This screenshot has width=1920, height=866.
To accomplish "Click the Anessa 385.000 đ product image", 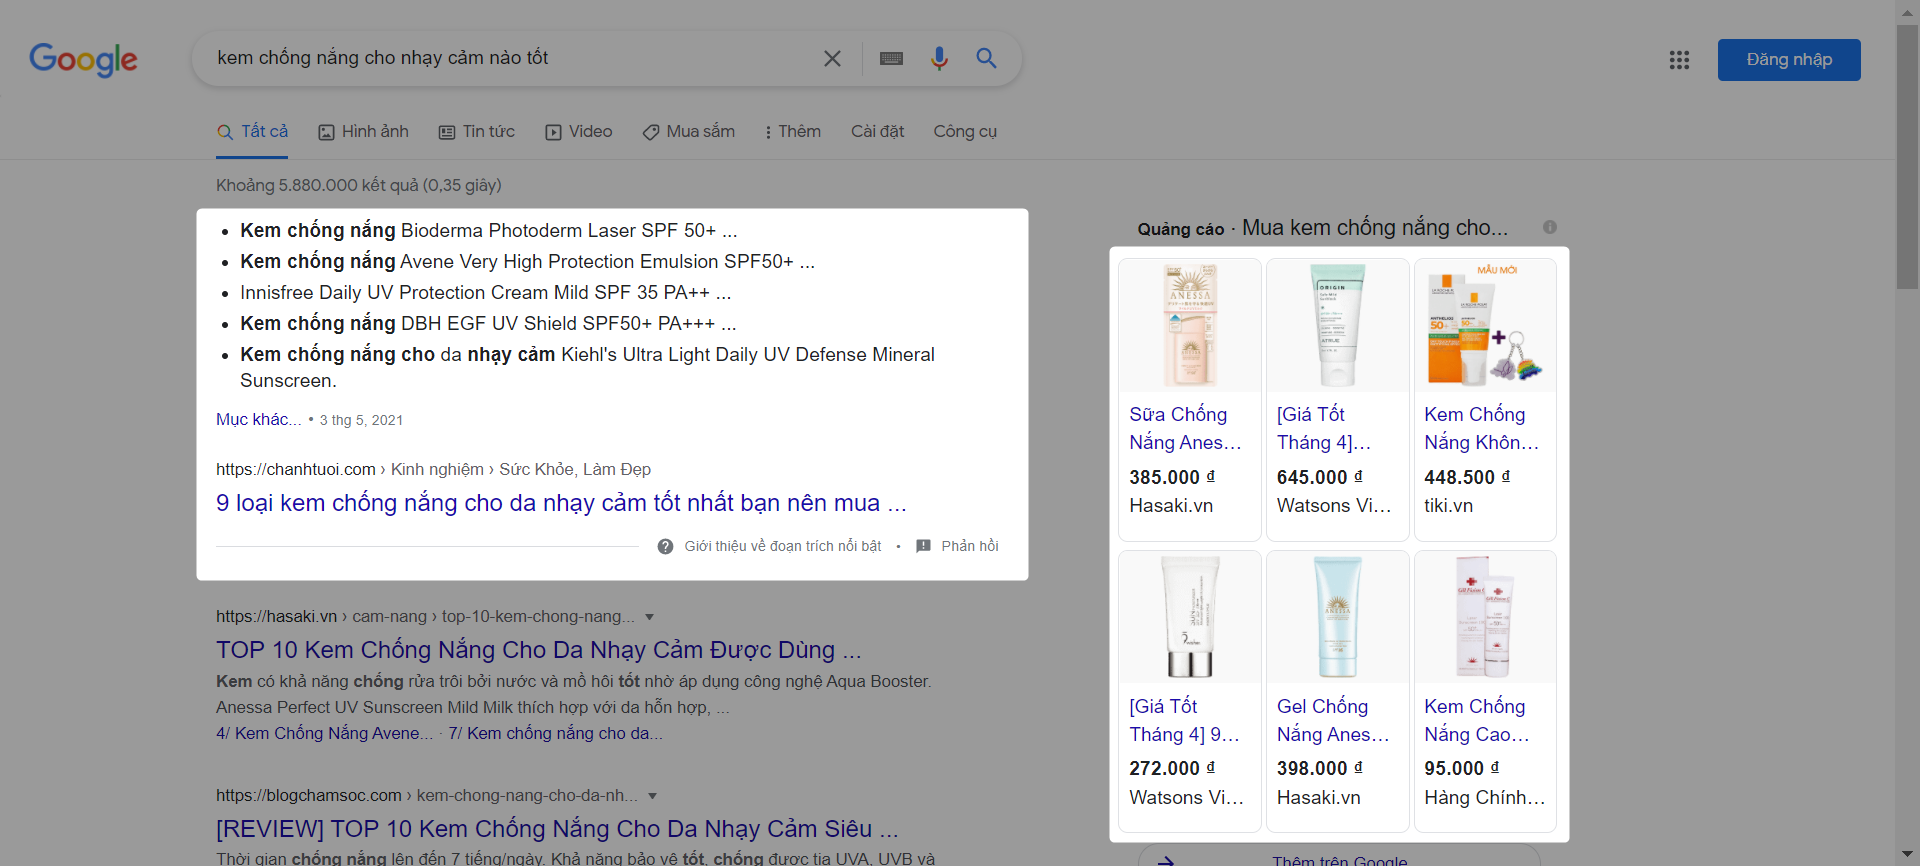I will tap(1190, 326).
